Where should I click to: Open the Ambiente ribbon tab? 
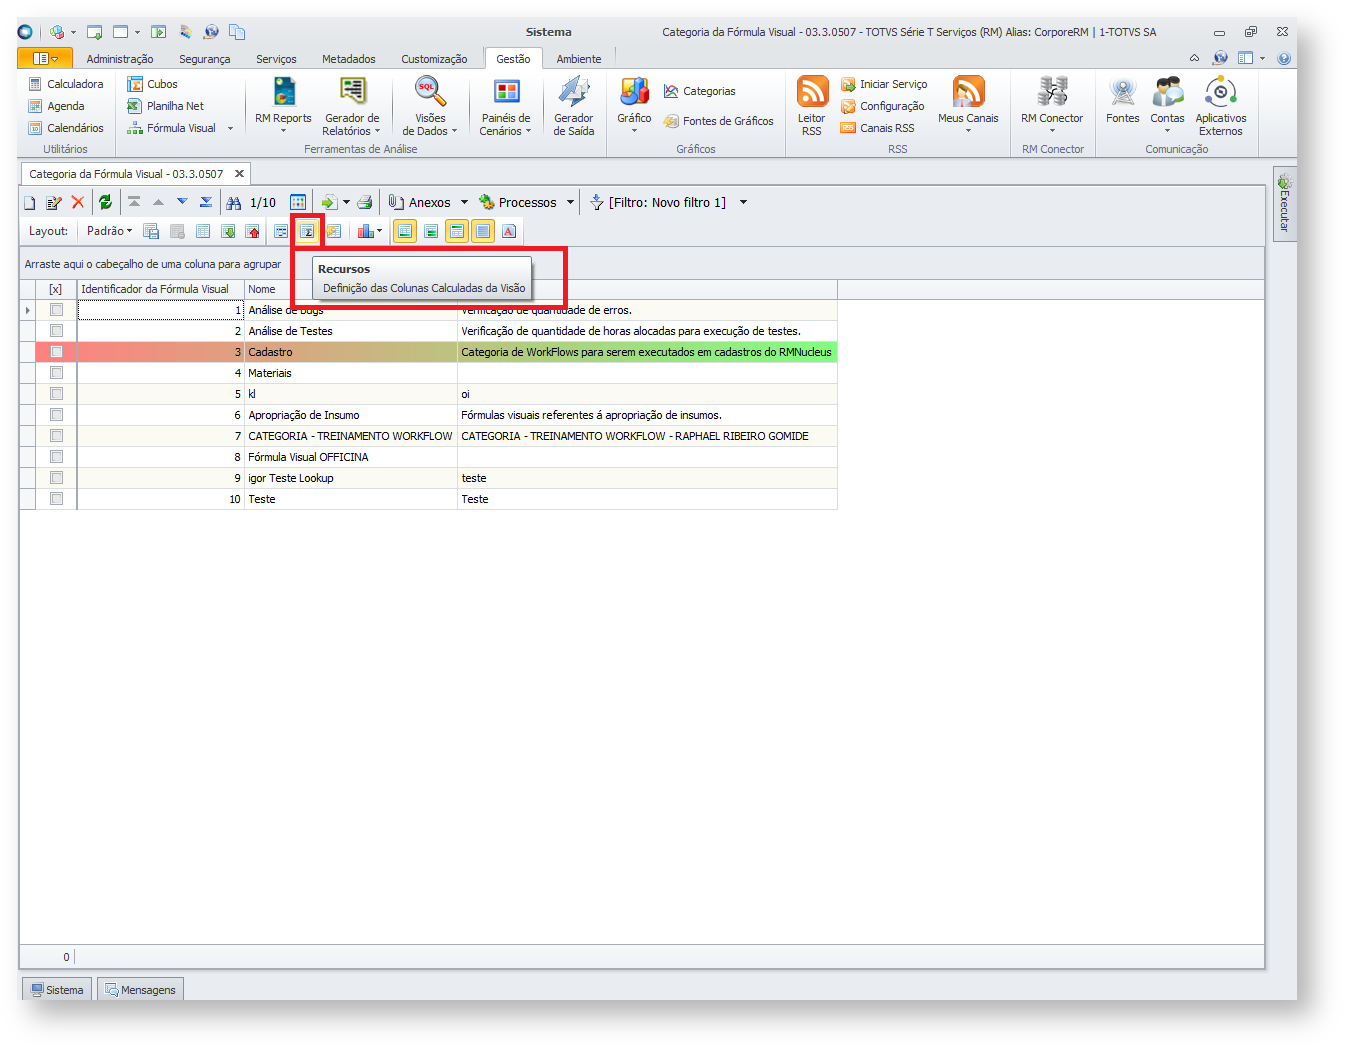pyautogui.click(x=579, y=59)
